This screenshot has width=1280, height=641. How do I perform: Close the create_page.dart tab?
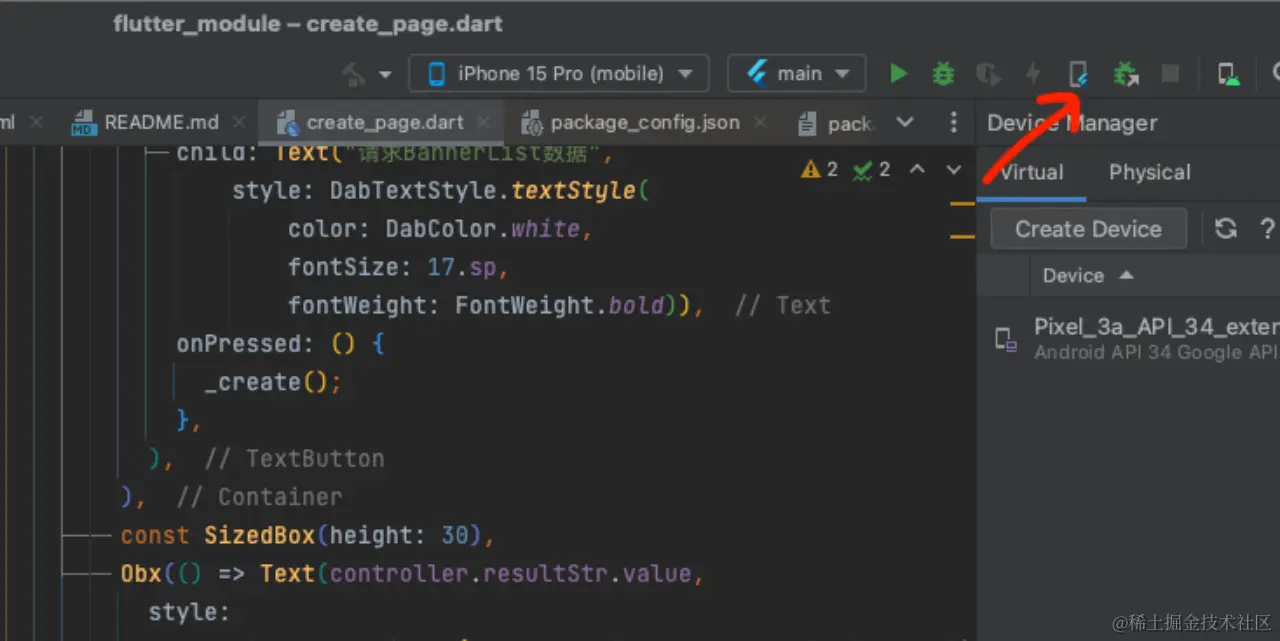pyautogui.click(x=484, y=122)
